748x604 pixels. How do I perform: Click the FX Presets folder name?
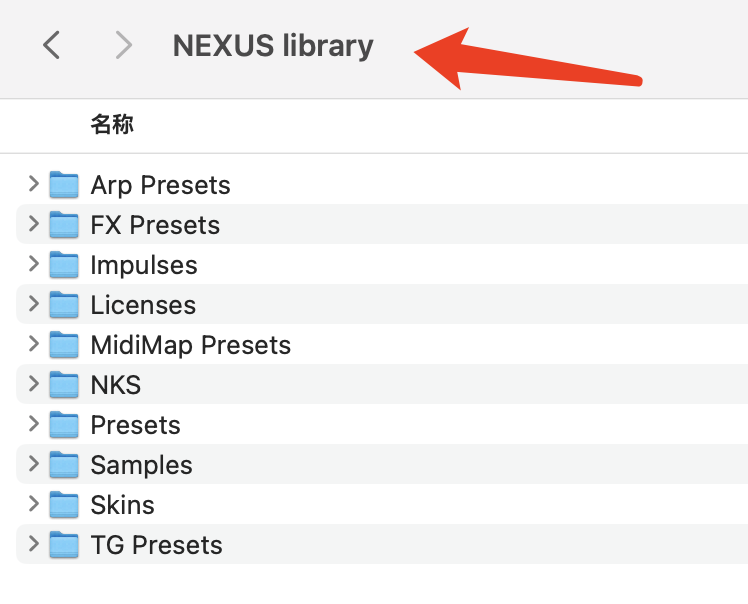pos(155,225)
